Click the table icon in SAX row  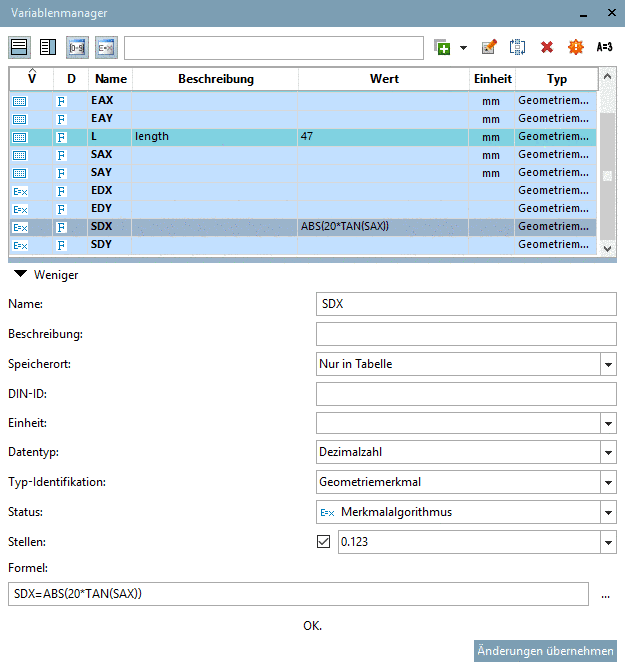coord(20,155)
